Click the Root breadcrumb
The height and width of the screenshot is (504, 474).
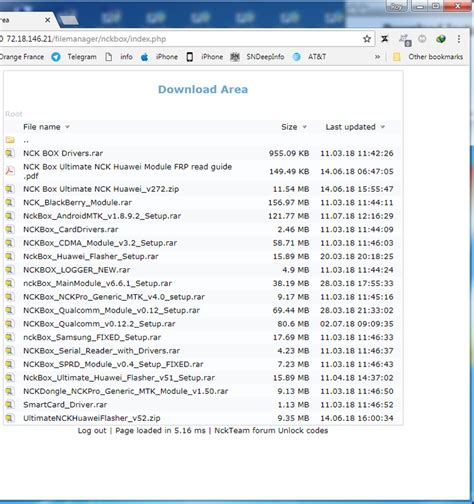pyautogui.click(x=14, y=114)
